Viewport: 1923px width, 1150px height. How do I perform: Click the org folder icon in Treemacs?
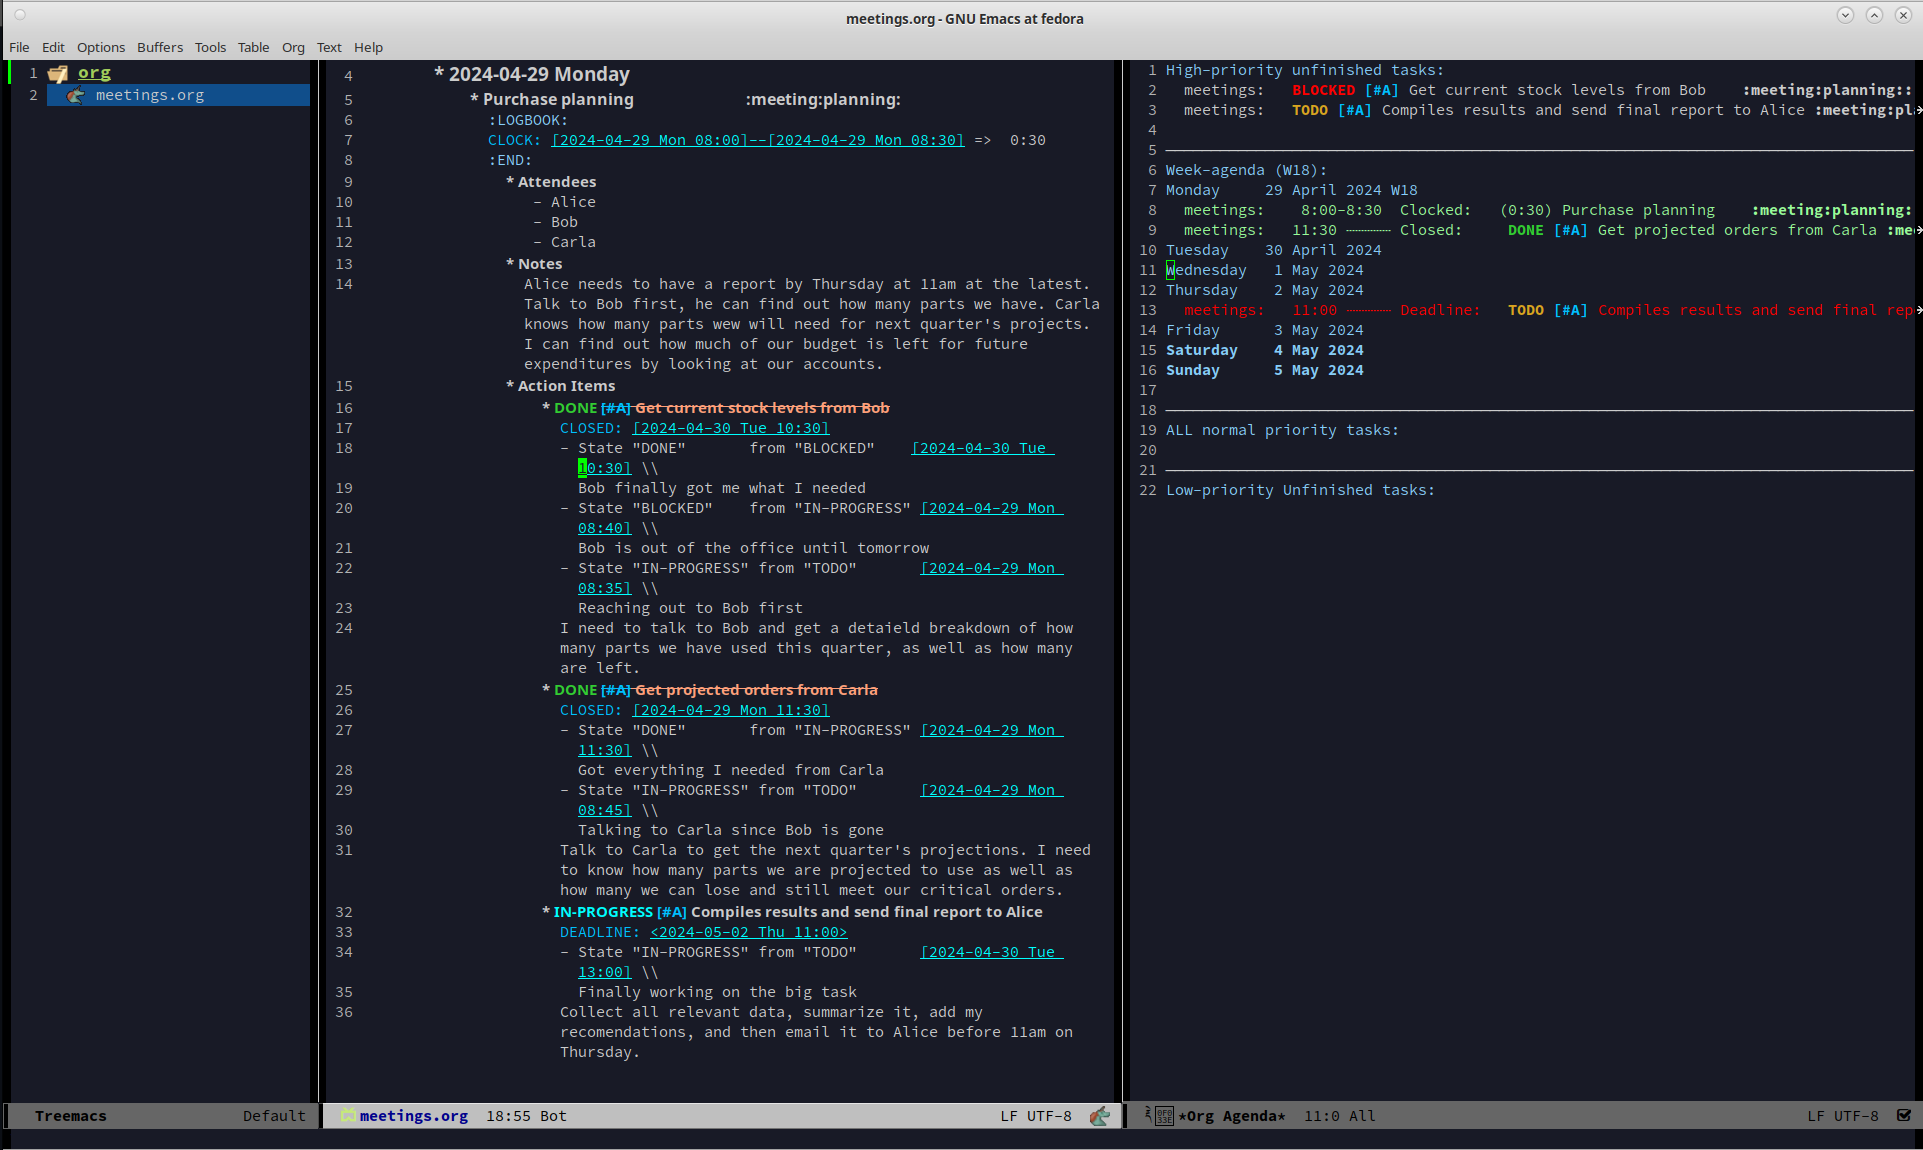pos(58,74)
